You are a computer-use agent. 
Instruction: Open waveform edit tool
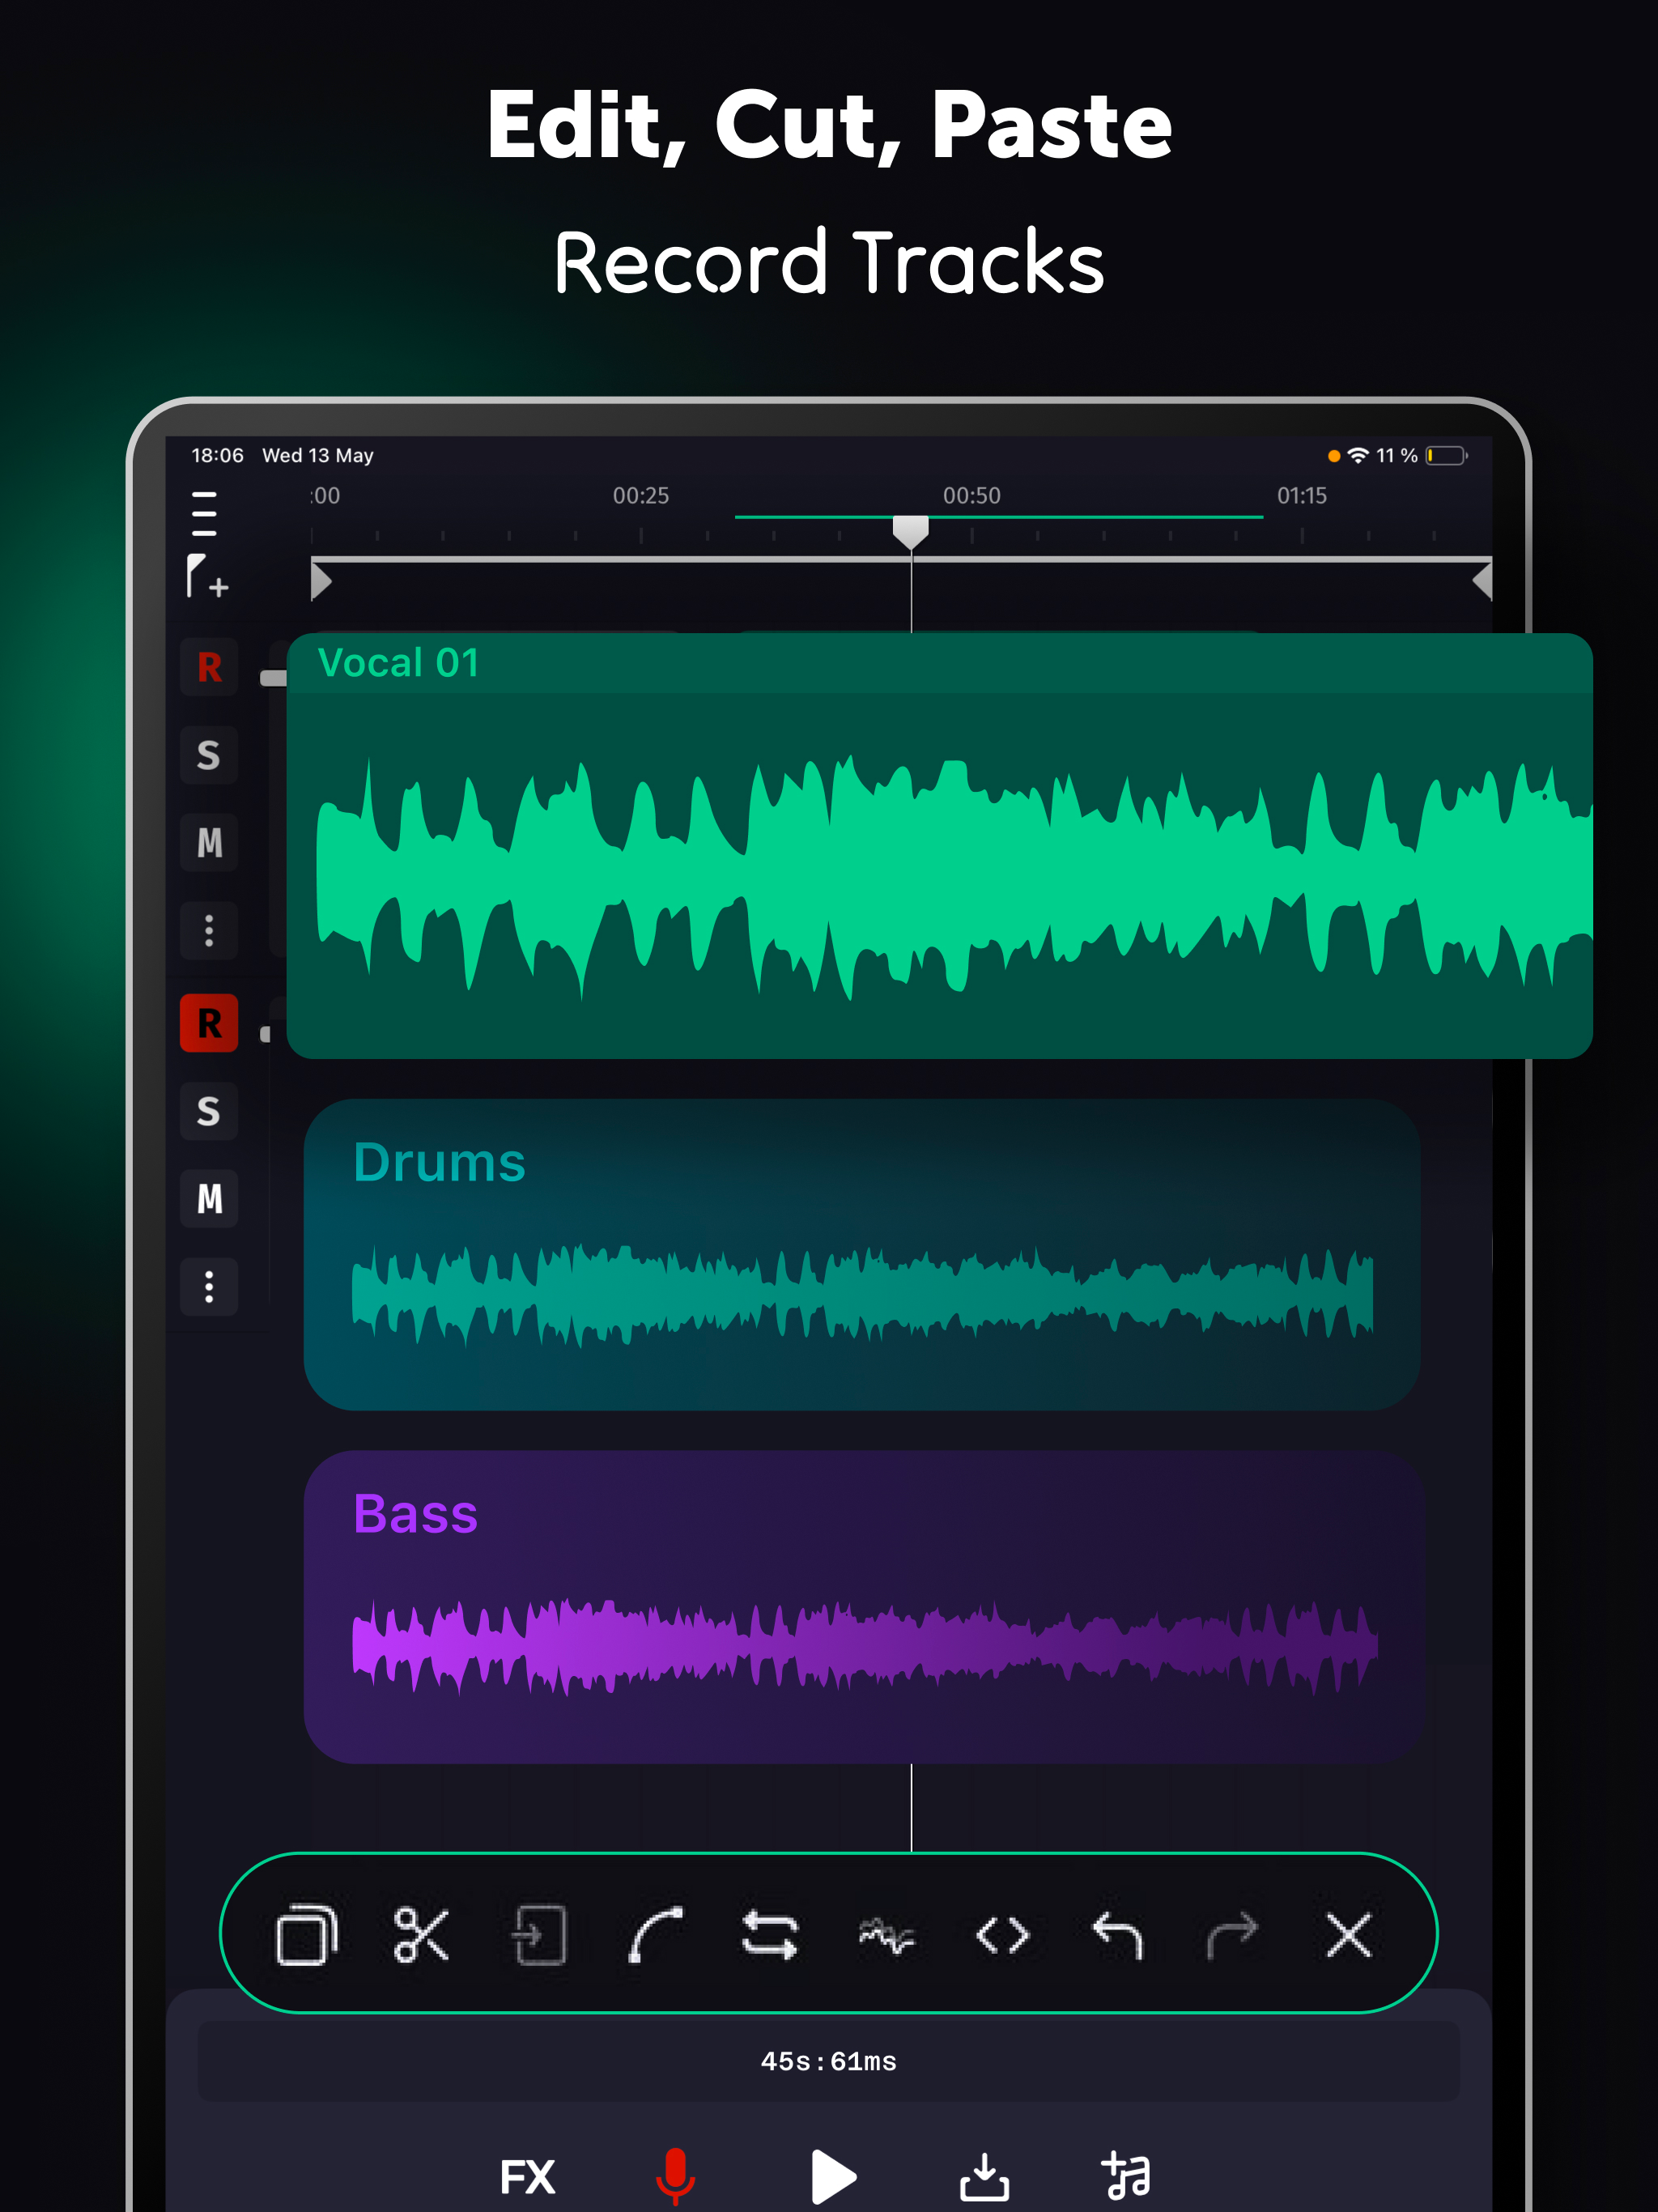pyautogui.click(x=887, y=1937)
